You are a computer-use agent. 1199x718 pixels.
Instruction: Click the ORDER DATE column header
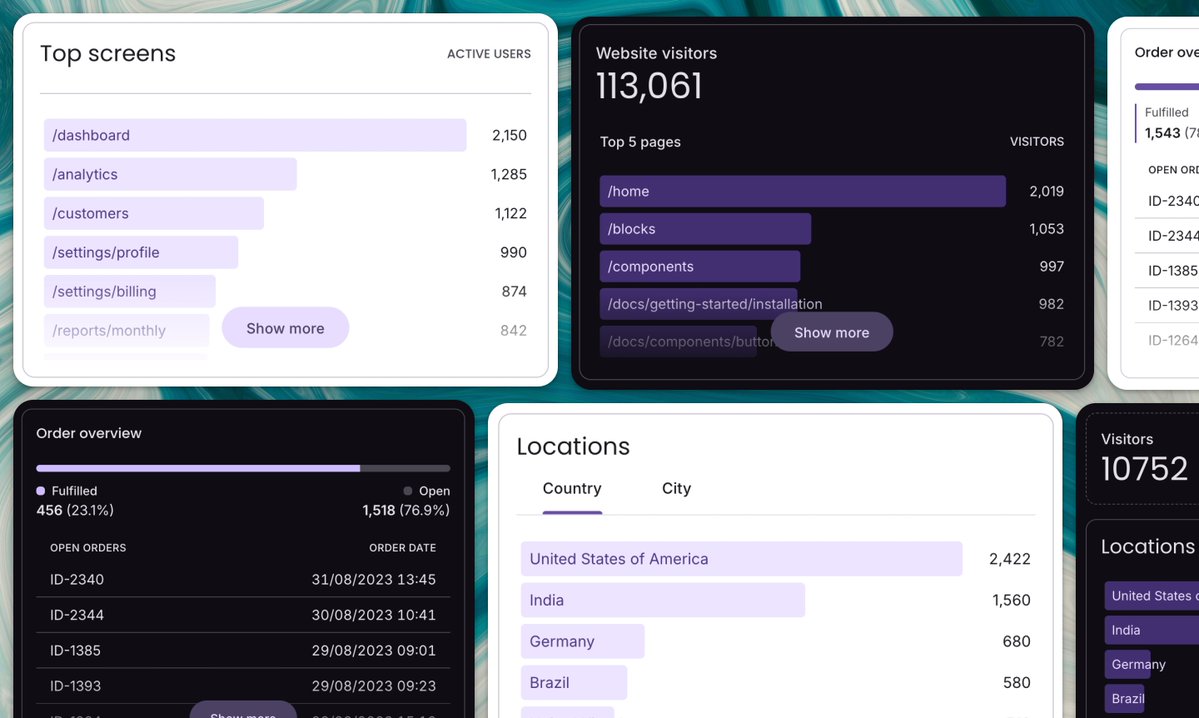point(402,548)
